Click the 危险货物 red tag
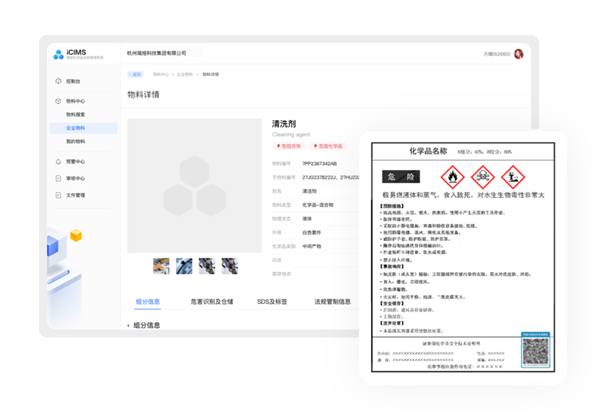 pyautogui.click(x=289, y=145)
